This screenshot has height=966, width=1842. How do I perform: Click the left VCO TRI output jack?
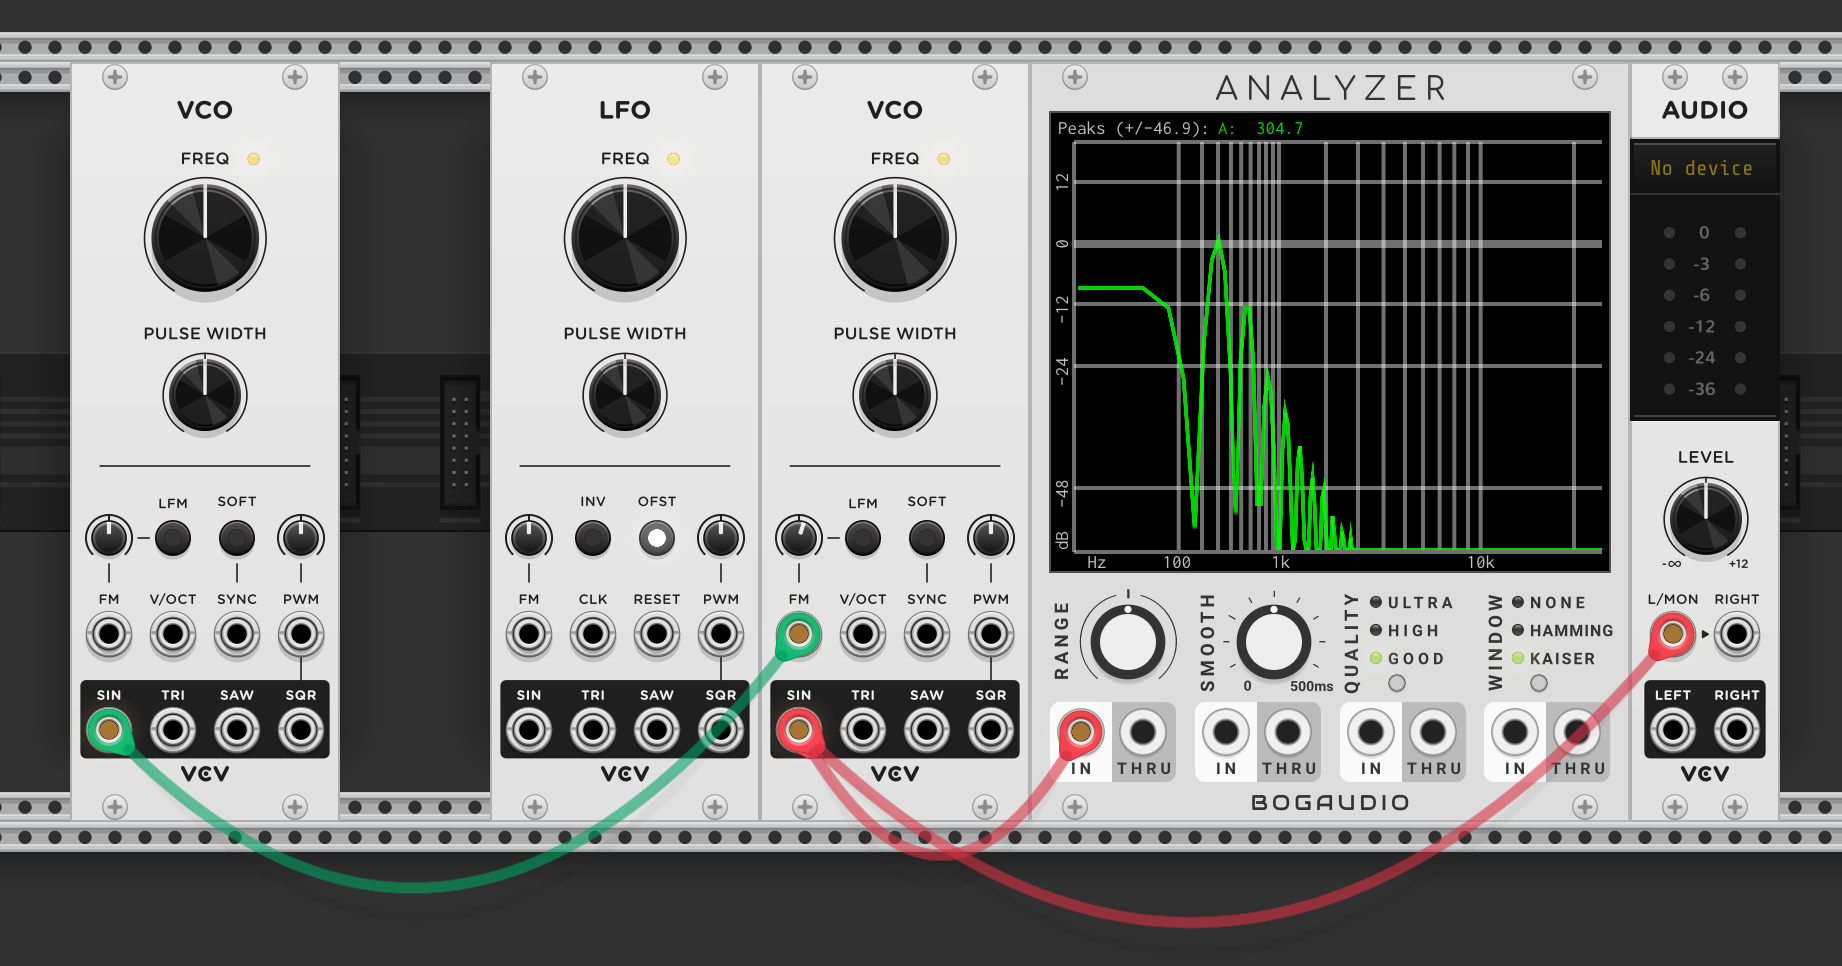173,730
